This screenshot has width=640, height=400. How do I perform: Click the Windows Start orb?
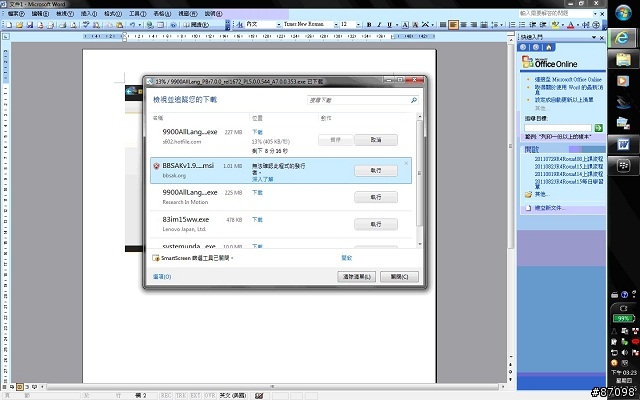(623, 13)
